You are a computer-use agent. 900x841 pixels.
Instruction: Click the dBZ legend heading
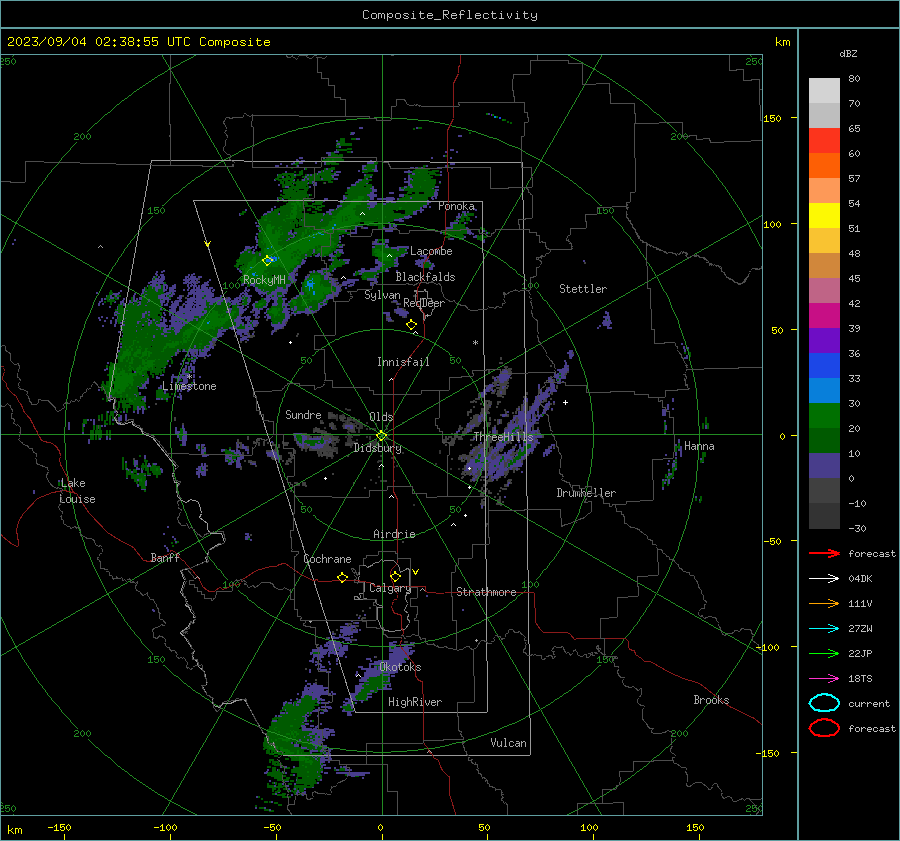point(848,53)
